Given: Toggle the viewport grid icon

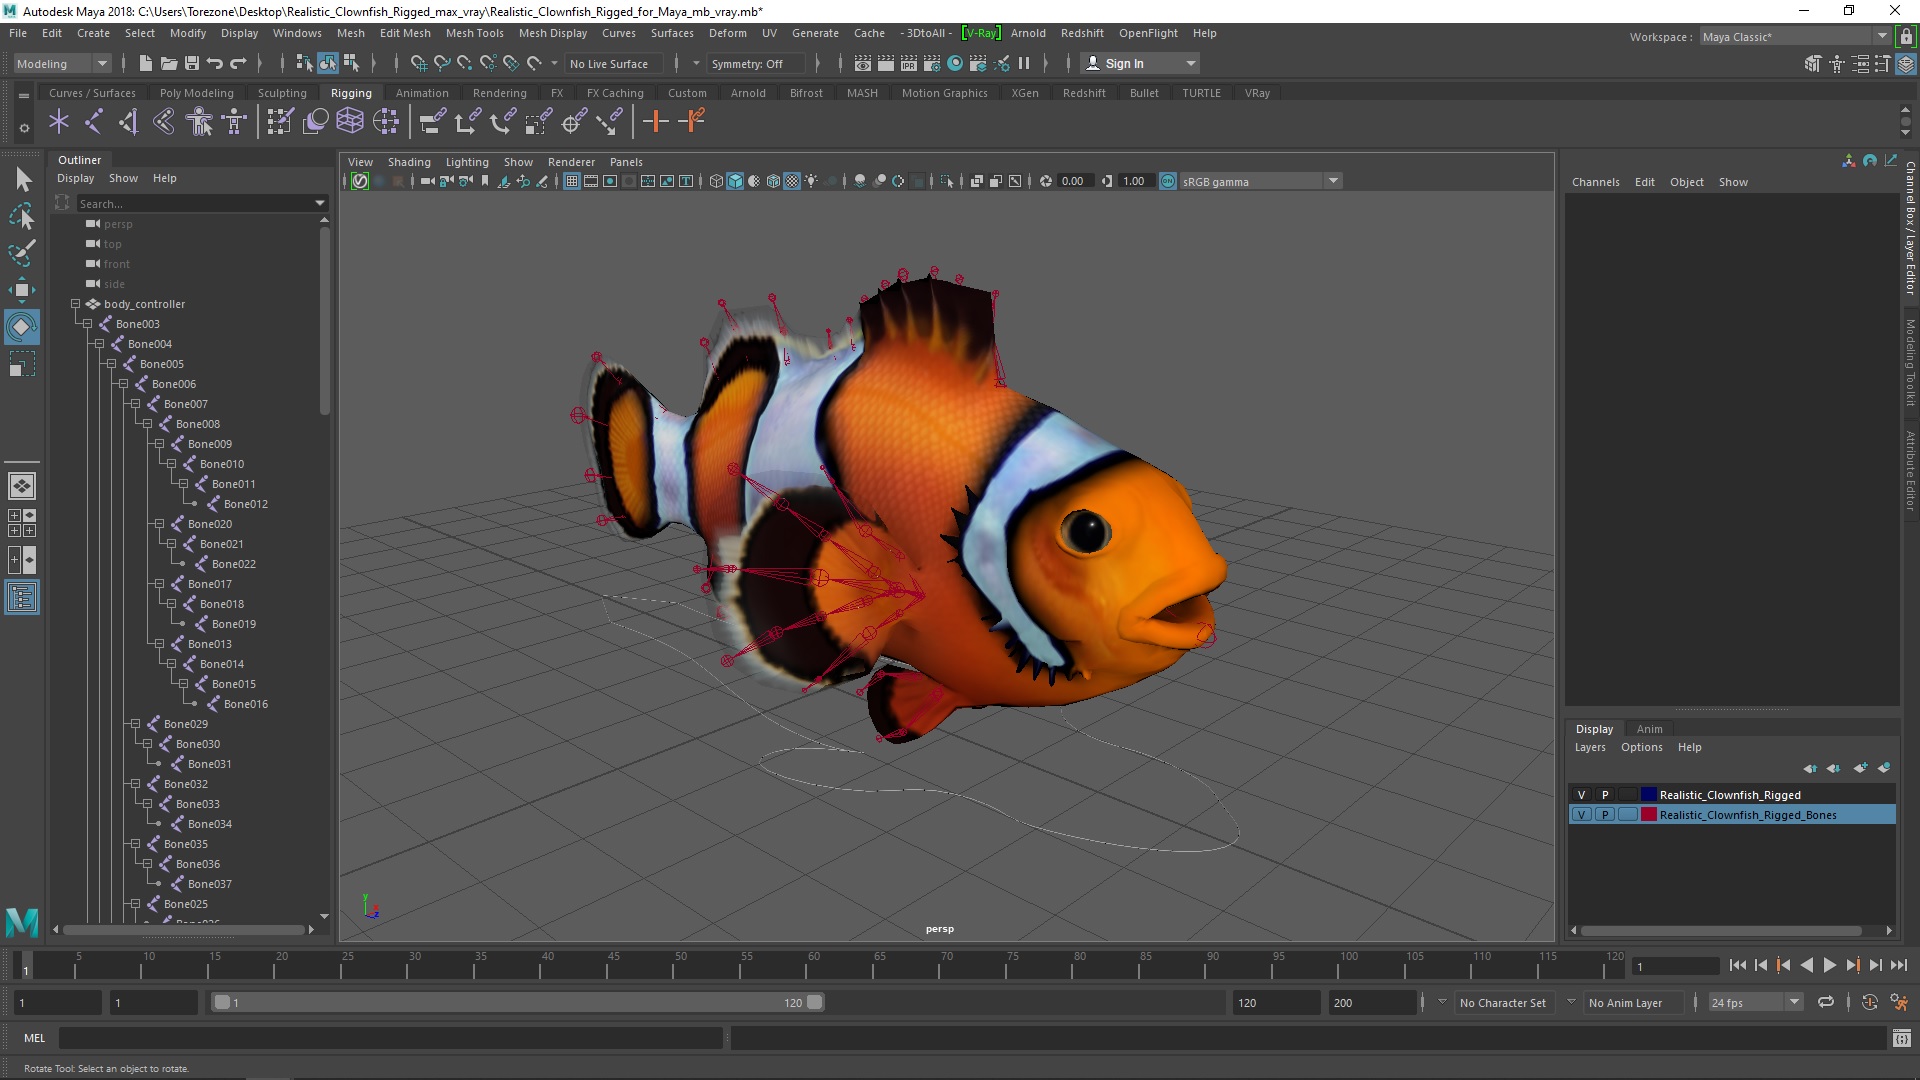Looking at the screenshot, I should click(x=572, y=181).
